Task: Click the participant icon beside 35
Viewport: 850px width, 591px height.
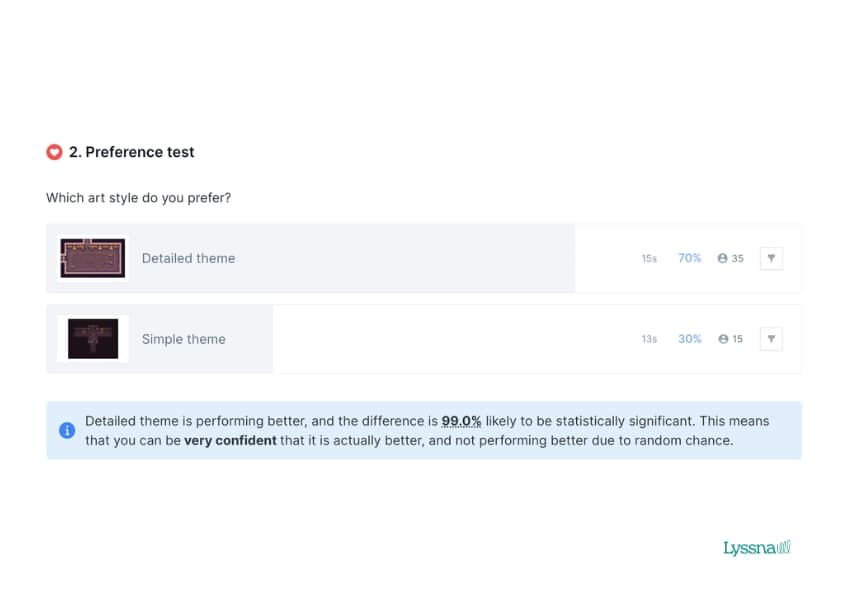Action: pos(722,258)
